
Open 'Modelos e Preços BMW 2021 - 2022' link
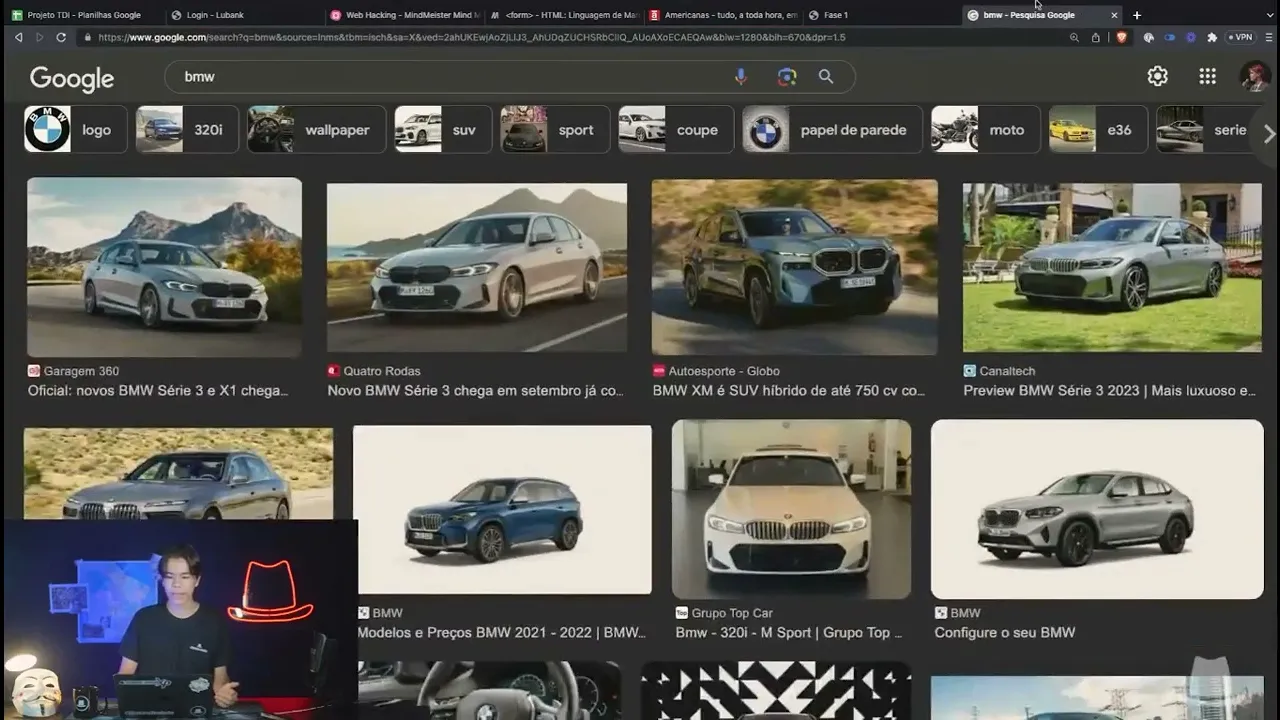coord(502,633)
